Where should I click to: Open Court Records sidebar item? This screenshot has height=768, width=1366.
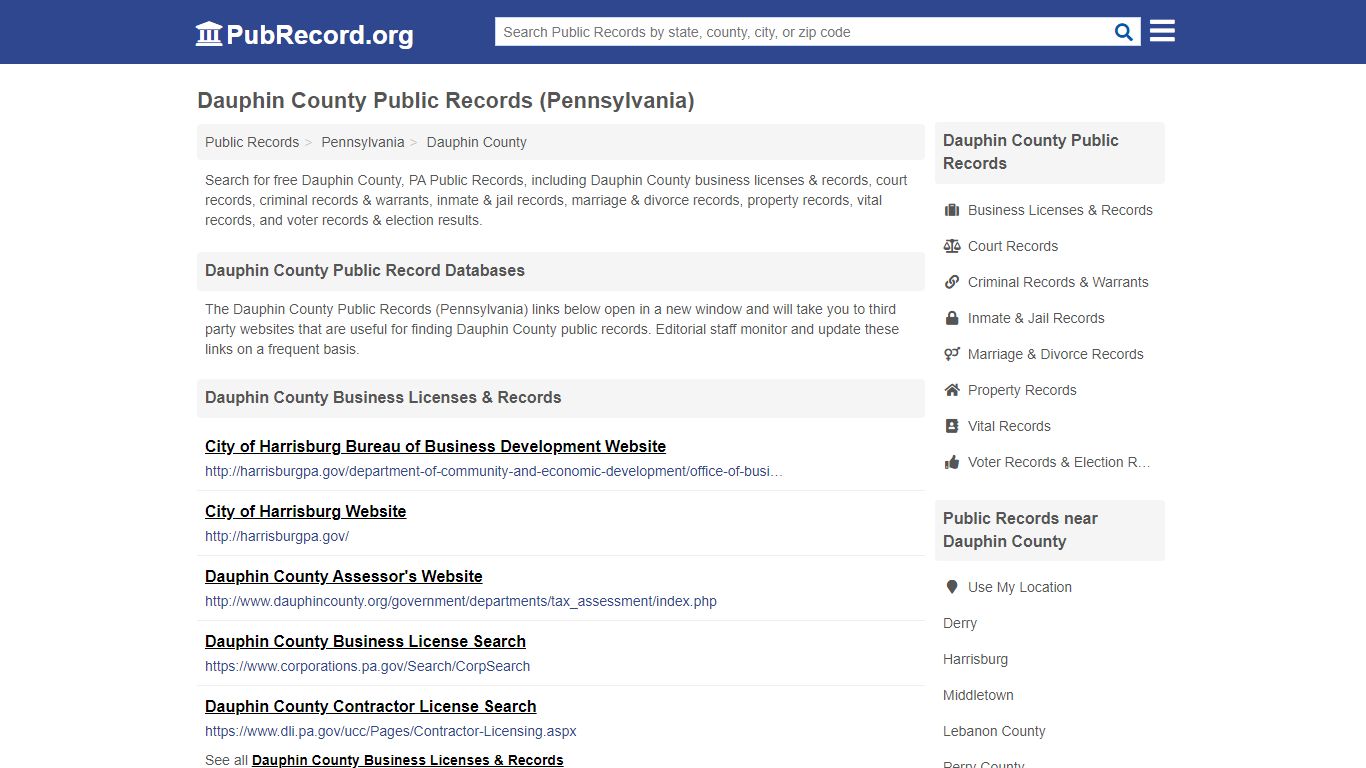coord(1013,246)
